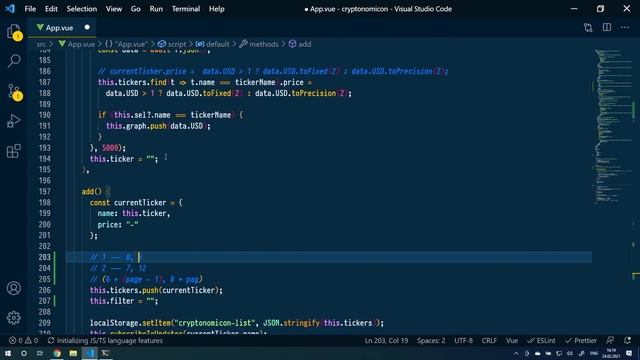Open the Source Control view
Screen dimensions: 640x360
pos(13,91)
